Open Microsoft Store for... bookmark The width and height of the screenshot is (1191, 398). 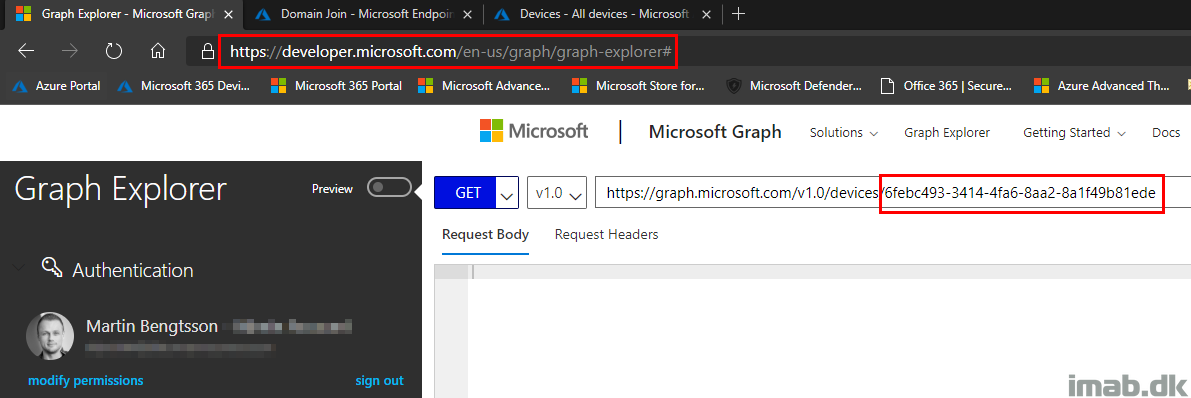pyautogui.click(x=638, y=86)
